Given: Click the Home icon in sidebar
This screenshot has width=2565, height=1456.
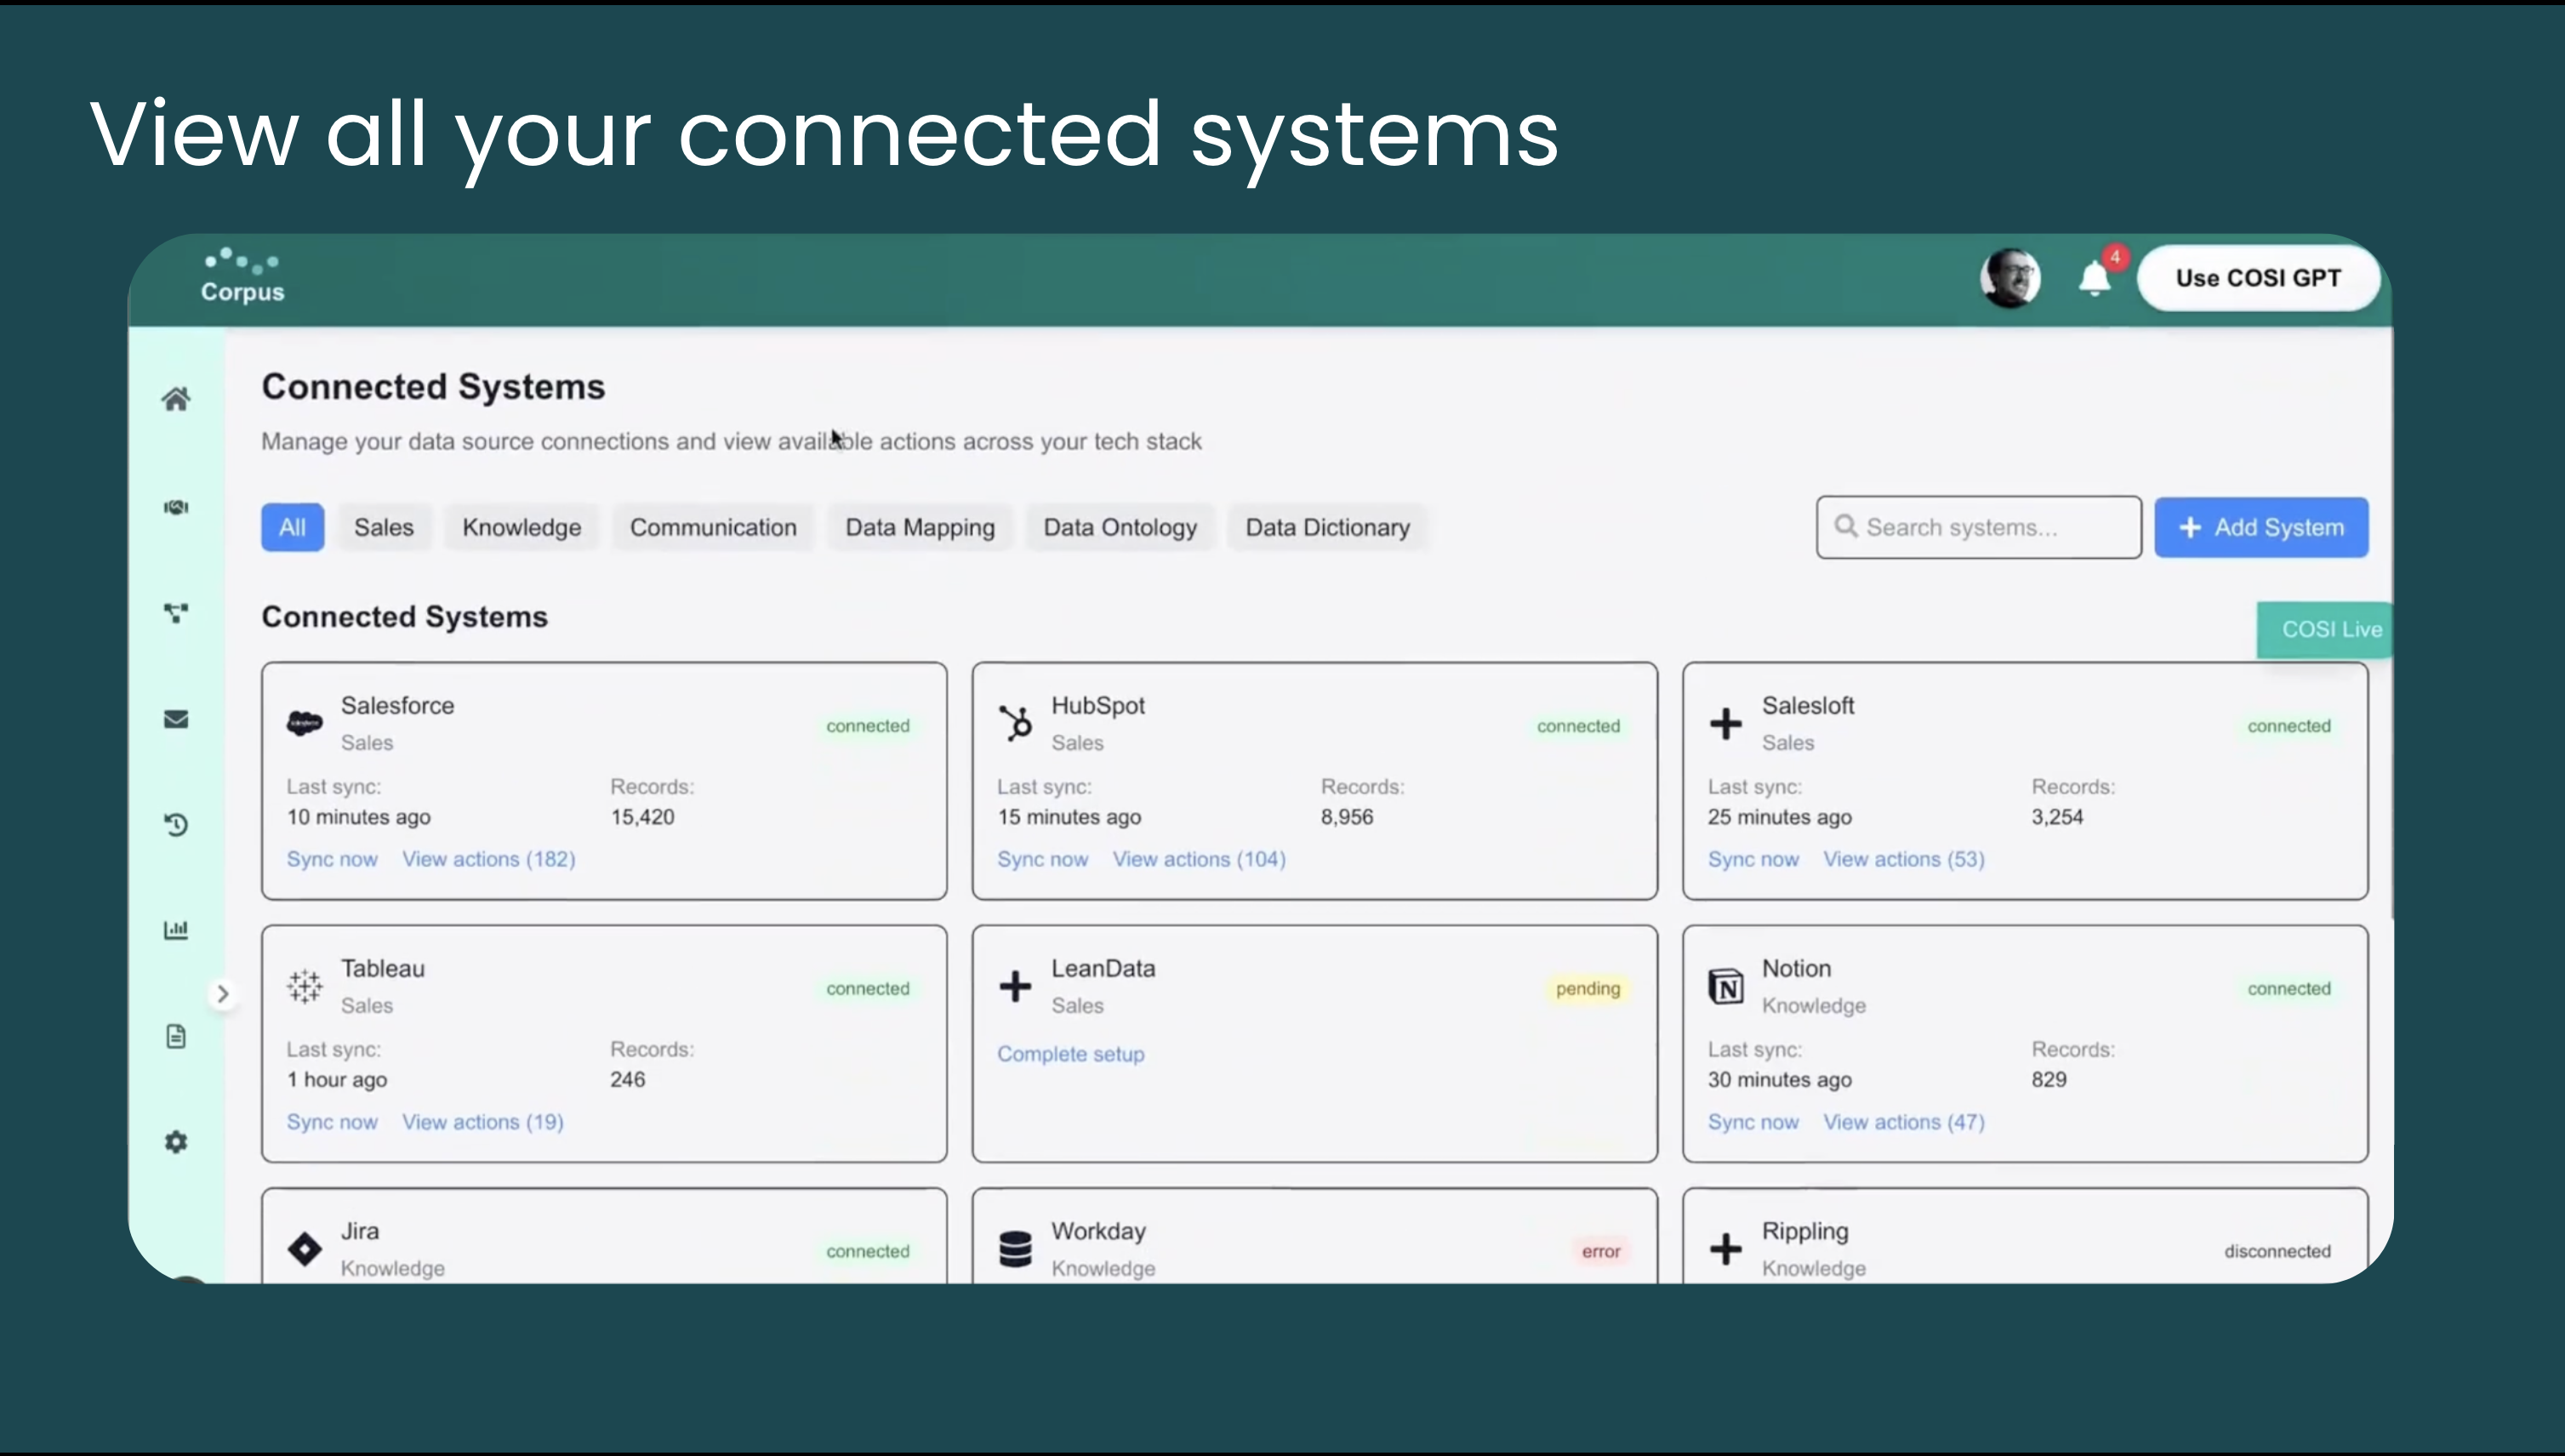Looking at the screenshot, I should [176, 400].
